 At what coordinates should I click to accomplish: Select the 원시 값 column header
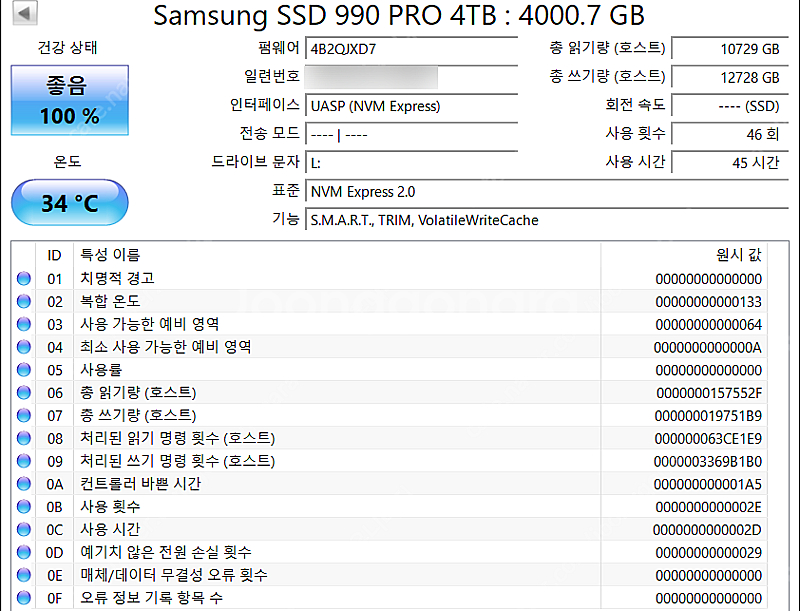pyautogui.click(x=684, y=255)
